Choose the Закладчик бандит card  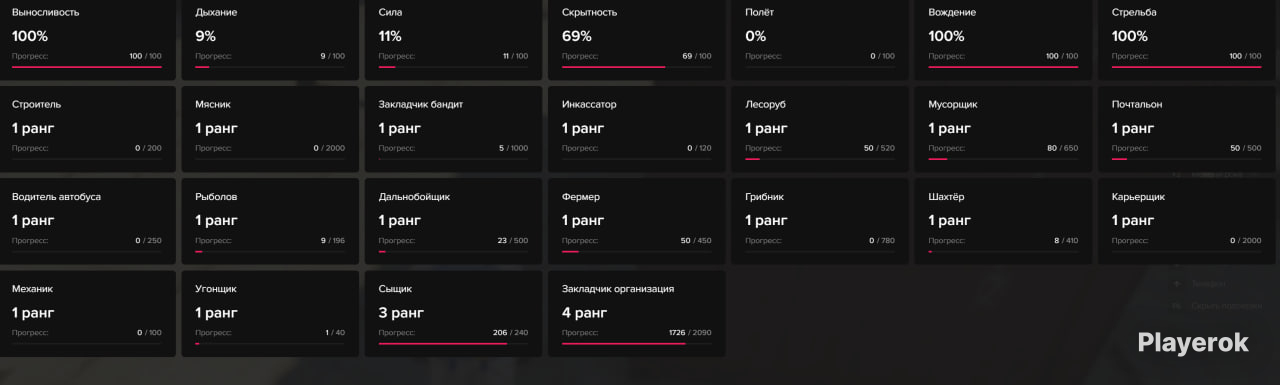[453, 129]
